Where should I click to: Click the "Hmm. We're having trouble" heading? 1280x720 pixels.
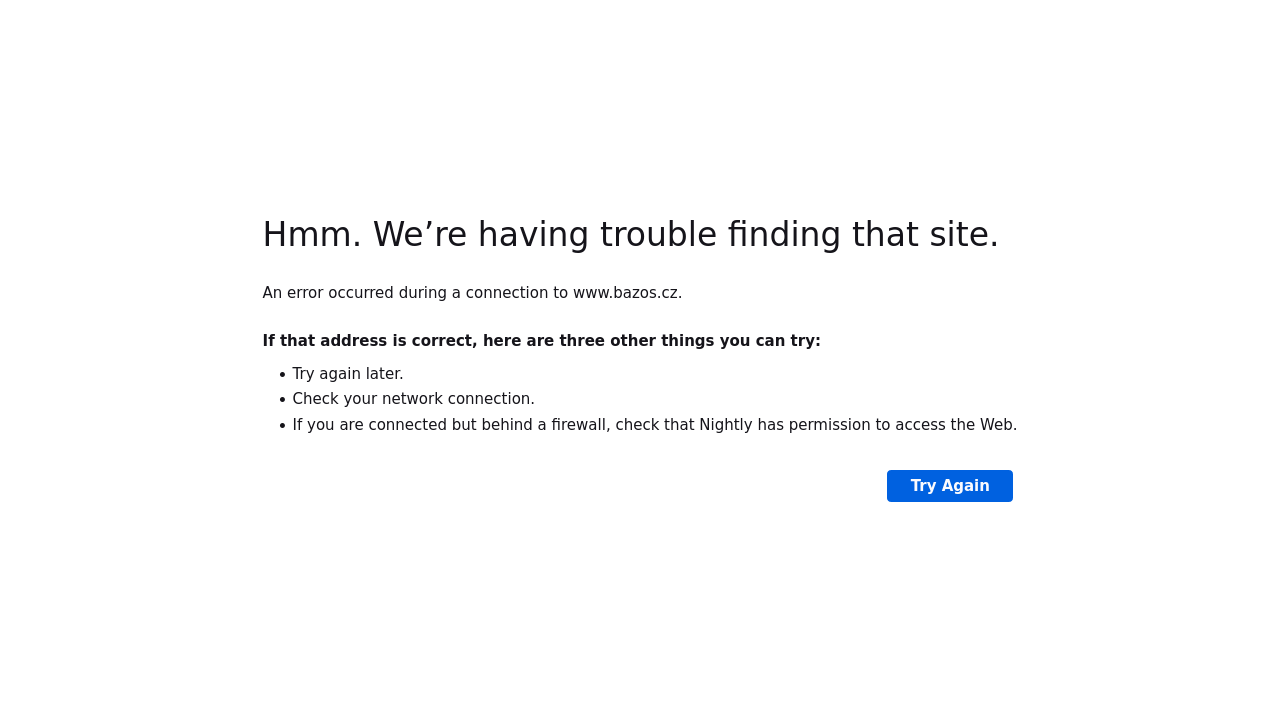pyautogui.click(x=630, y=235)
